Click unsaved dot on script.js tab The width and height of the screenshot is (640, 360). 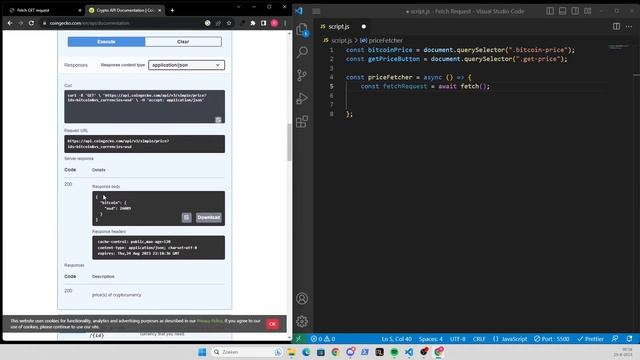click(364, 27)
